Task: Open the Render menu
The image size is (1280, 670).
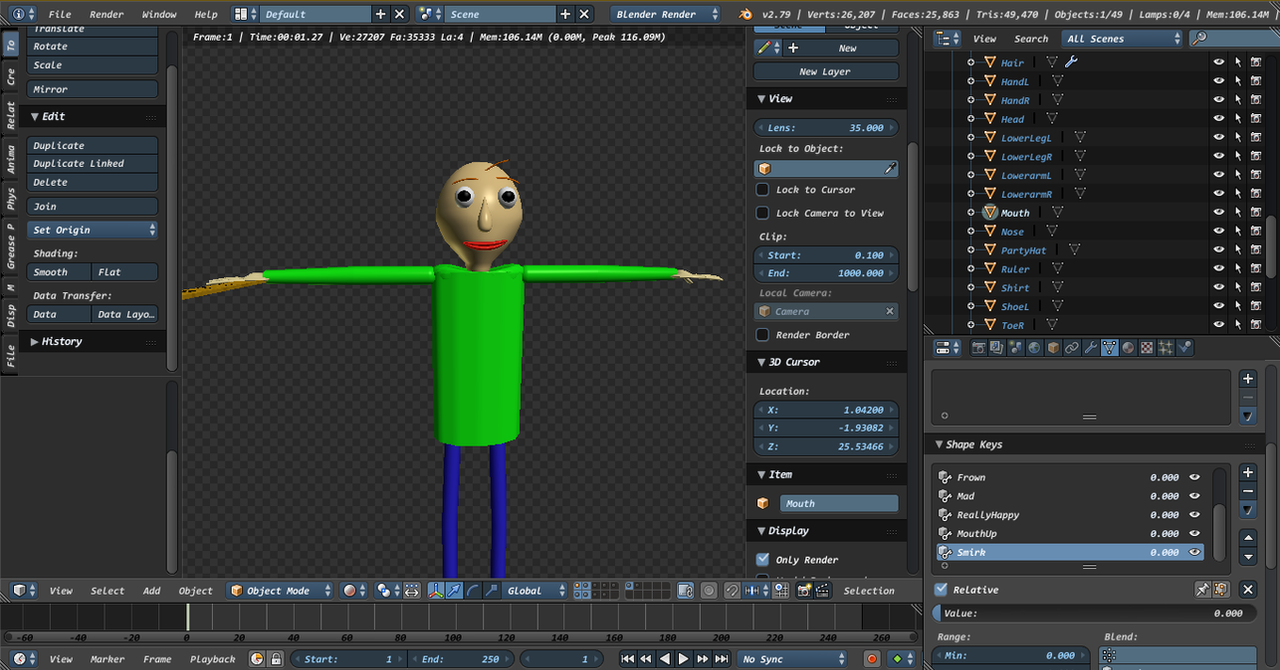Action: coord(107,15)
